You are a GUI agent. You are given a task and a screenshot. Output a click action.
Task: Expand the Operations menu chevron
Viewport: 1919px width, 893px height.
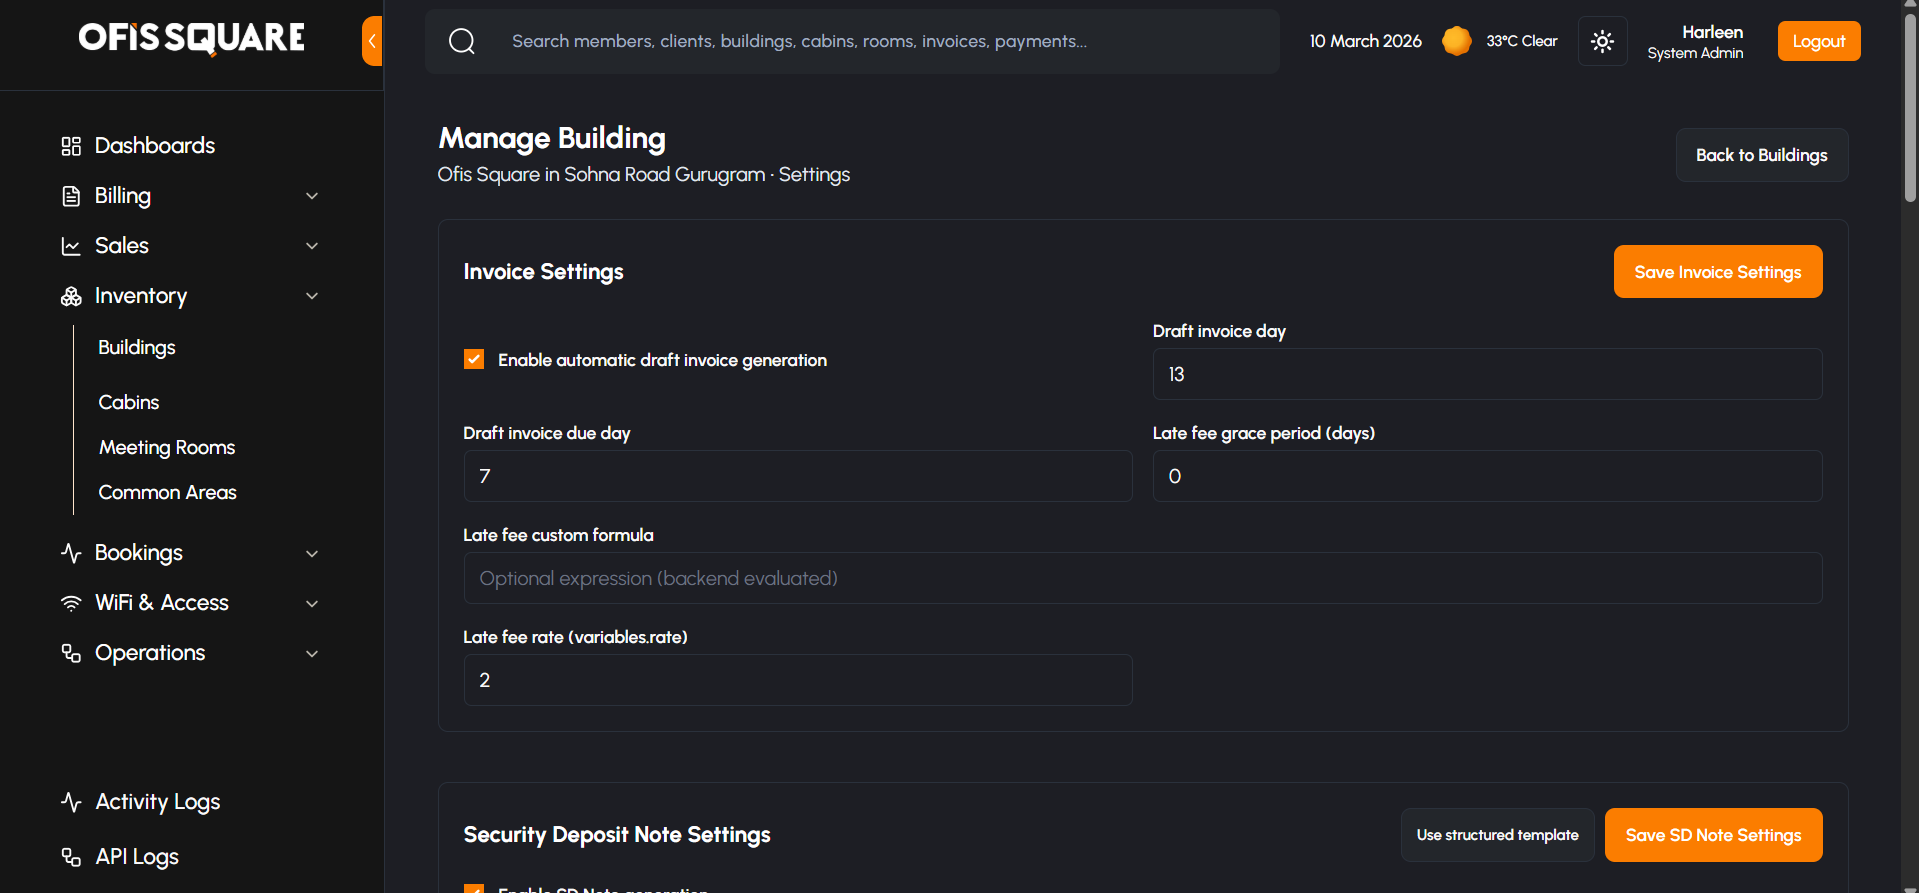click(312, 653)
